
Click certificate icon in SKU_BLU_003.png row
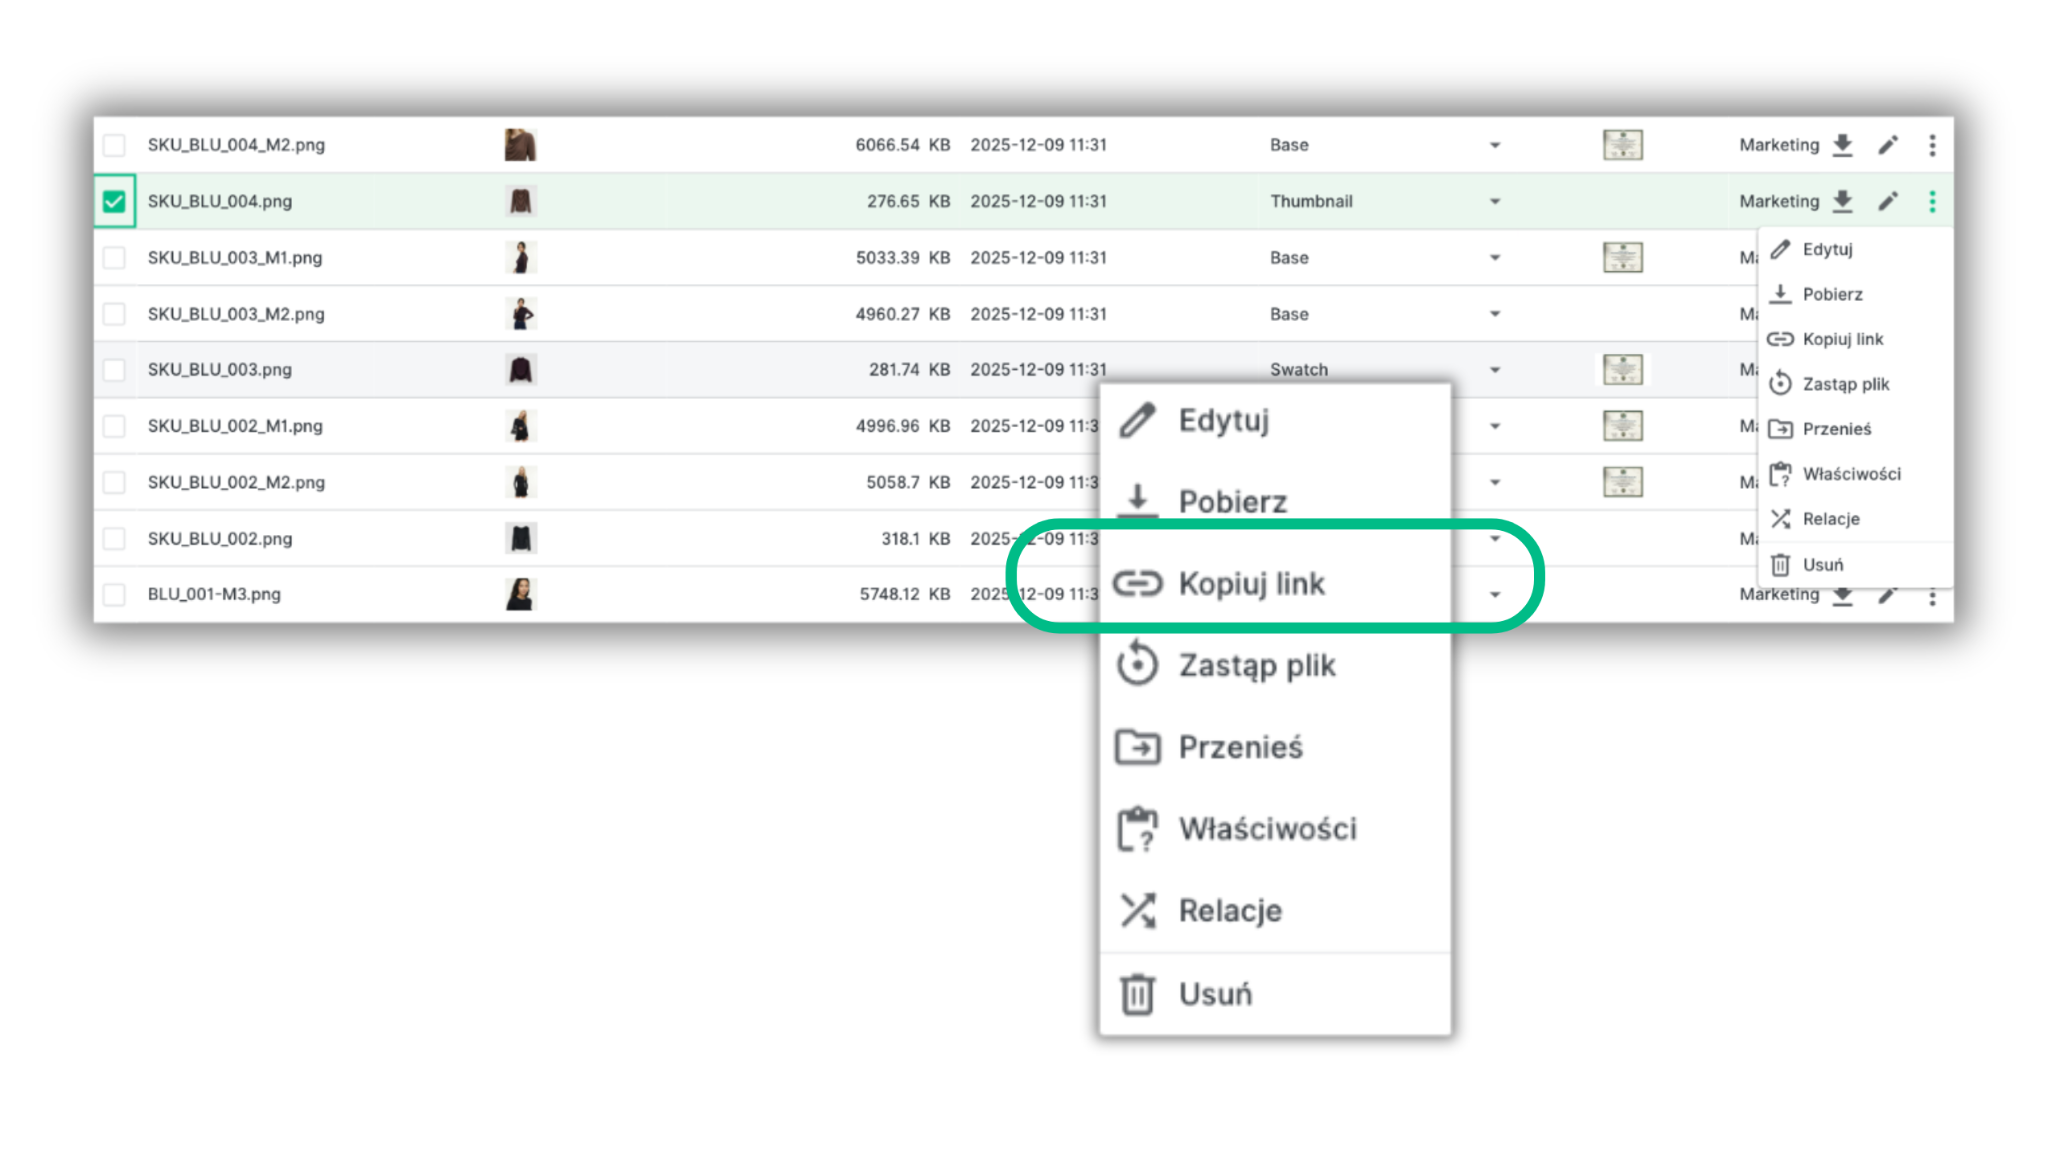click(x=1622, y=369)
